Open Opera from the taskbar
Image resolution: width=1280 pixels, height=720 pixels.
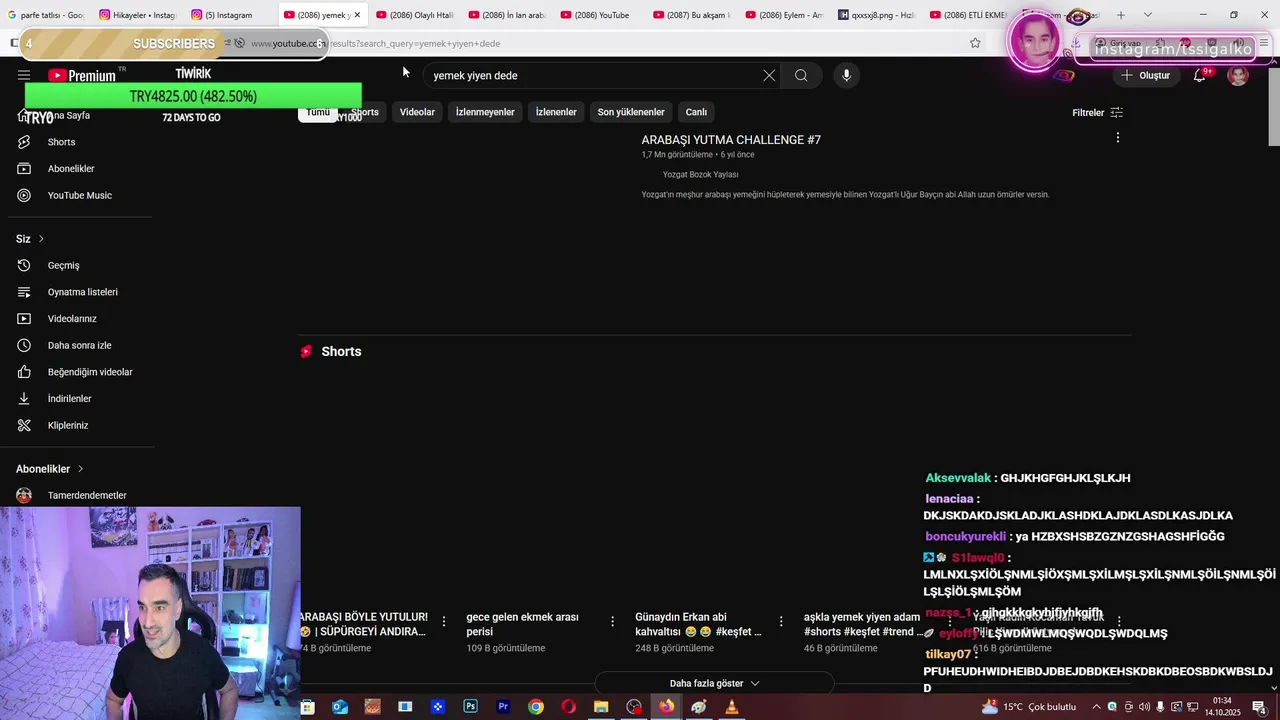(568, 707)
